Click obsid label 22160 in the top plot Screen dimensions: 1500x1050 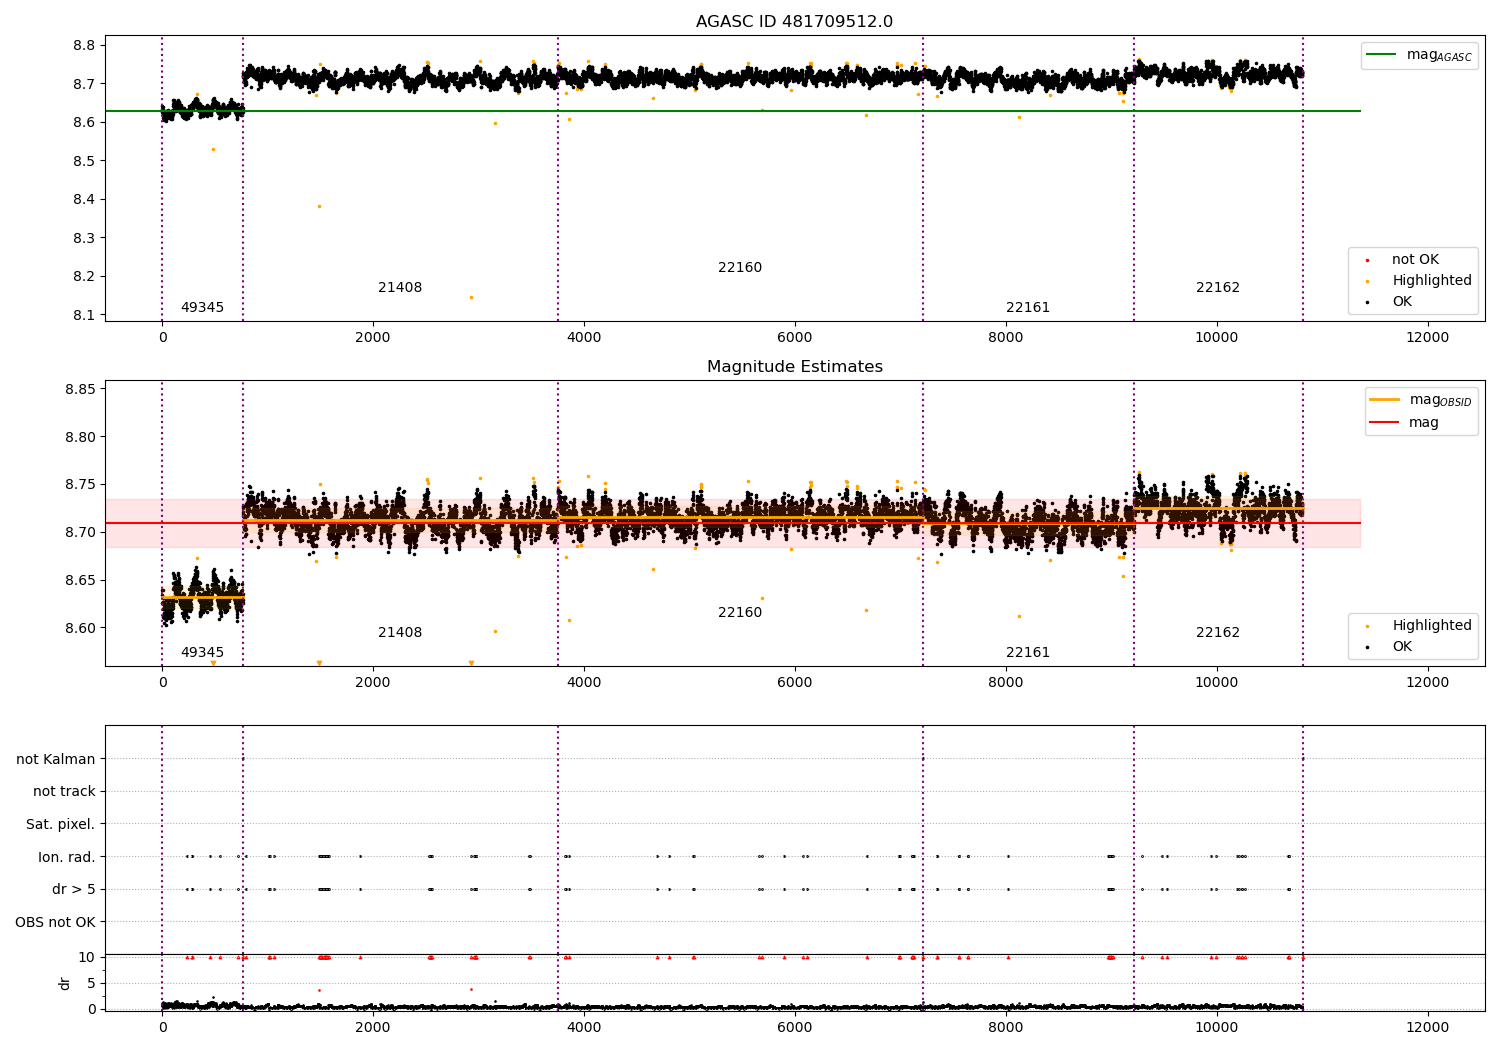740,267
